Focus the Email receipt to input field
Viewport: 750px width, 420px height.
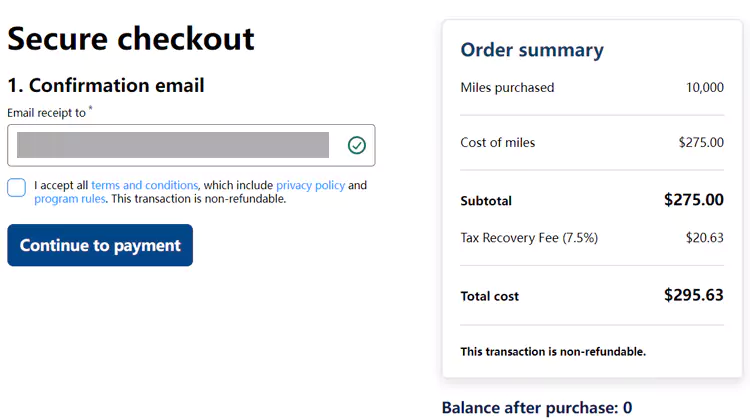point(175,145)
